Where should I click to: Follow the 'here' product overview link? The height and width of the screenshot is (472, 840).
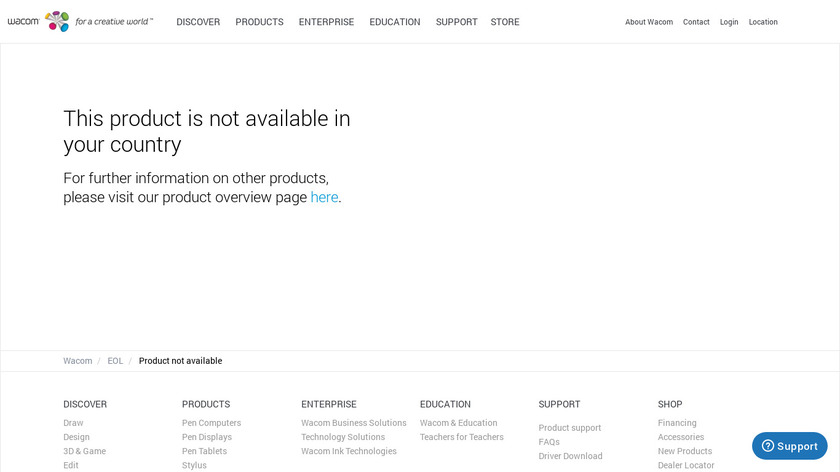(x=325, y=197)
